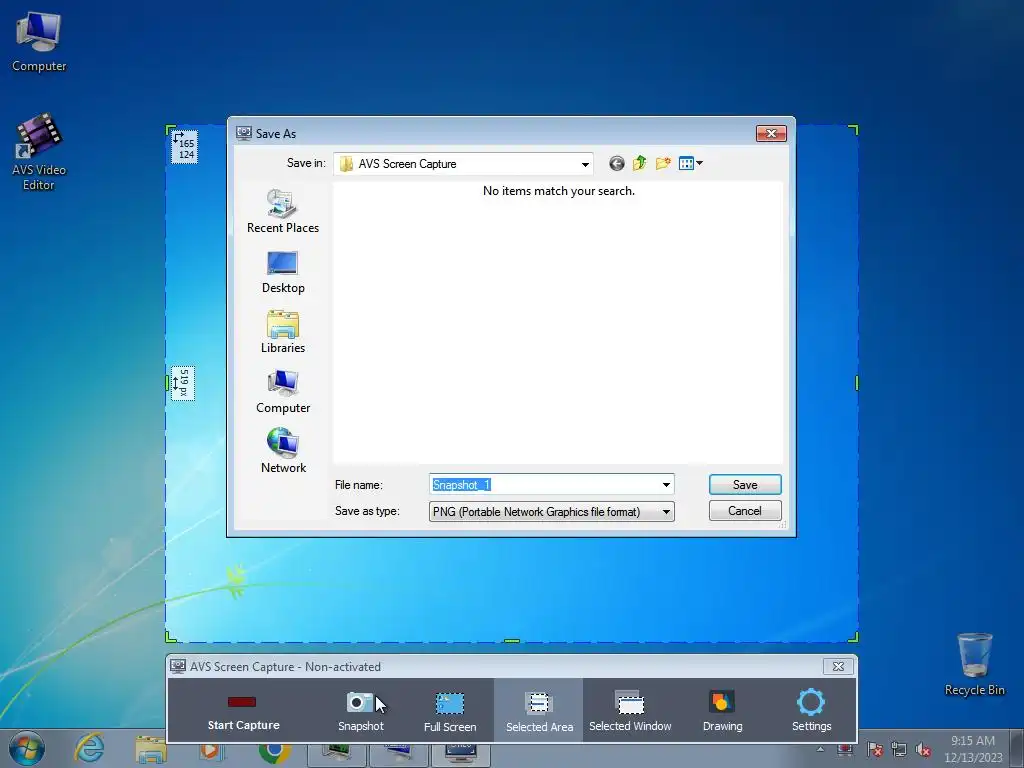Open Desktop in the places bar
Viewport: 1024px width, 768px height.
[x=283, y=272]
